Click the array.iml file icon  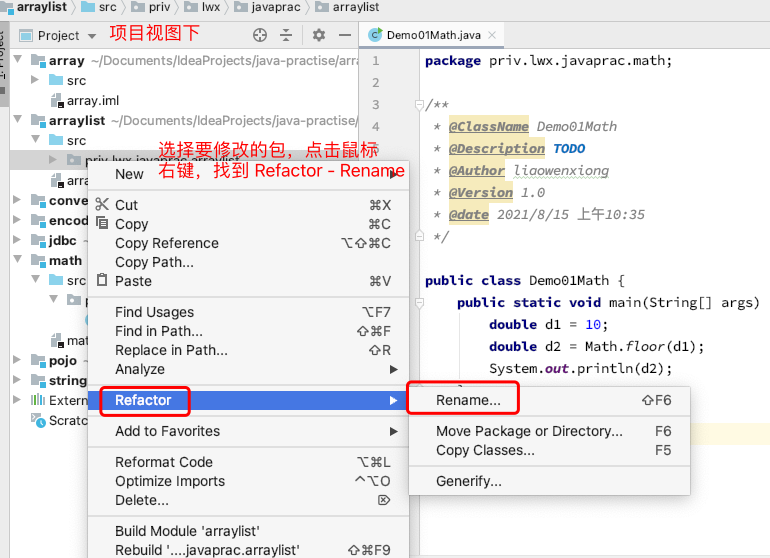coord(57,101)
